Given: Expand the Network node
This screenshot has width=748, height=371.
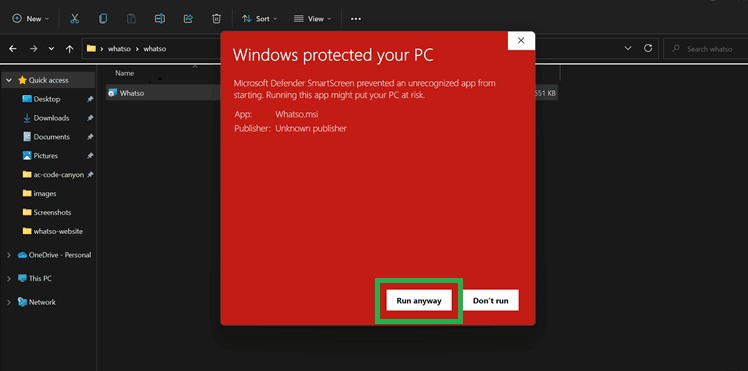Looking at the screenshot, I should 9,302.
